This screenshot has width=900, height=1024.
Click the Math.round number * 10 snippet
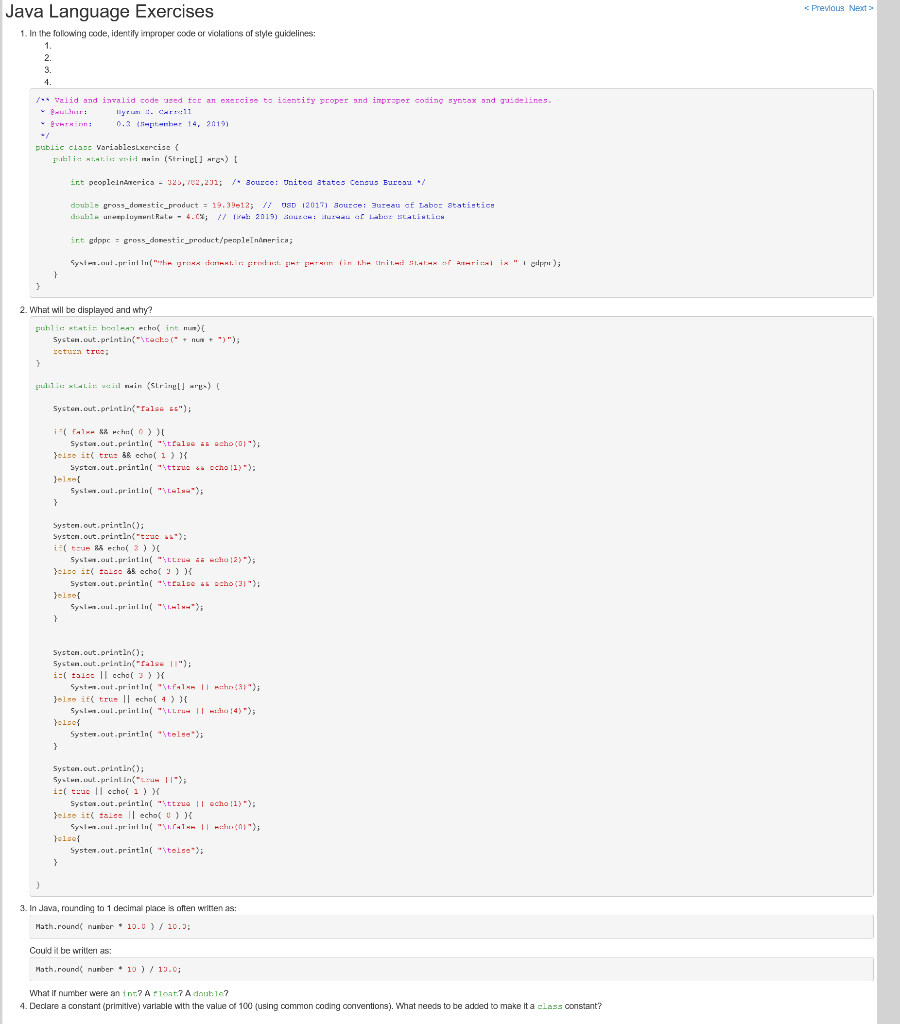[125, 969]
